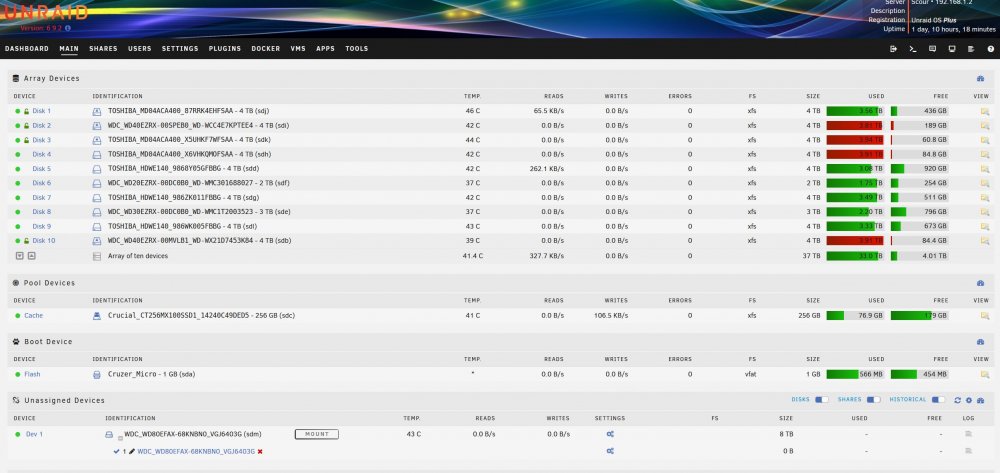Browse Disk 5 contents via view icon
The image size is (1000, 473).
tap(985, 169)
